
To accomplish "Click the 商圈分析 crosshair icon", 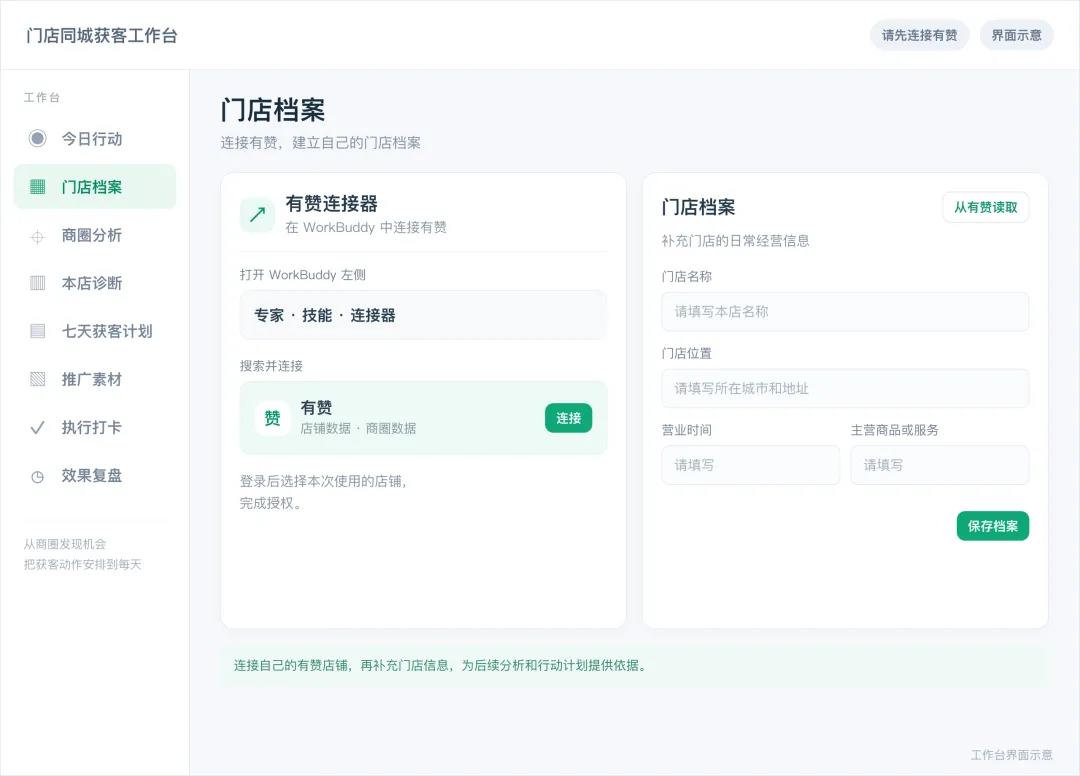I will (x=38, y=238).
